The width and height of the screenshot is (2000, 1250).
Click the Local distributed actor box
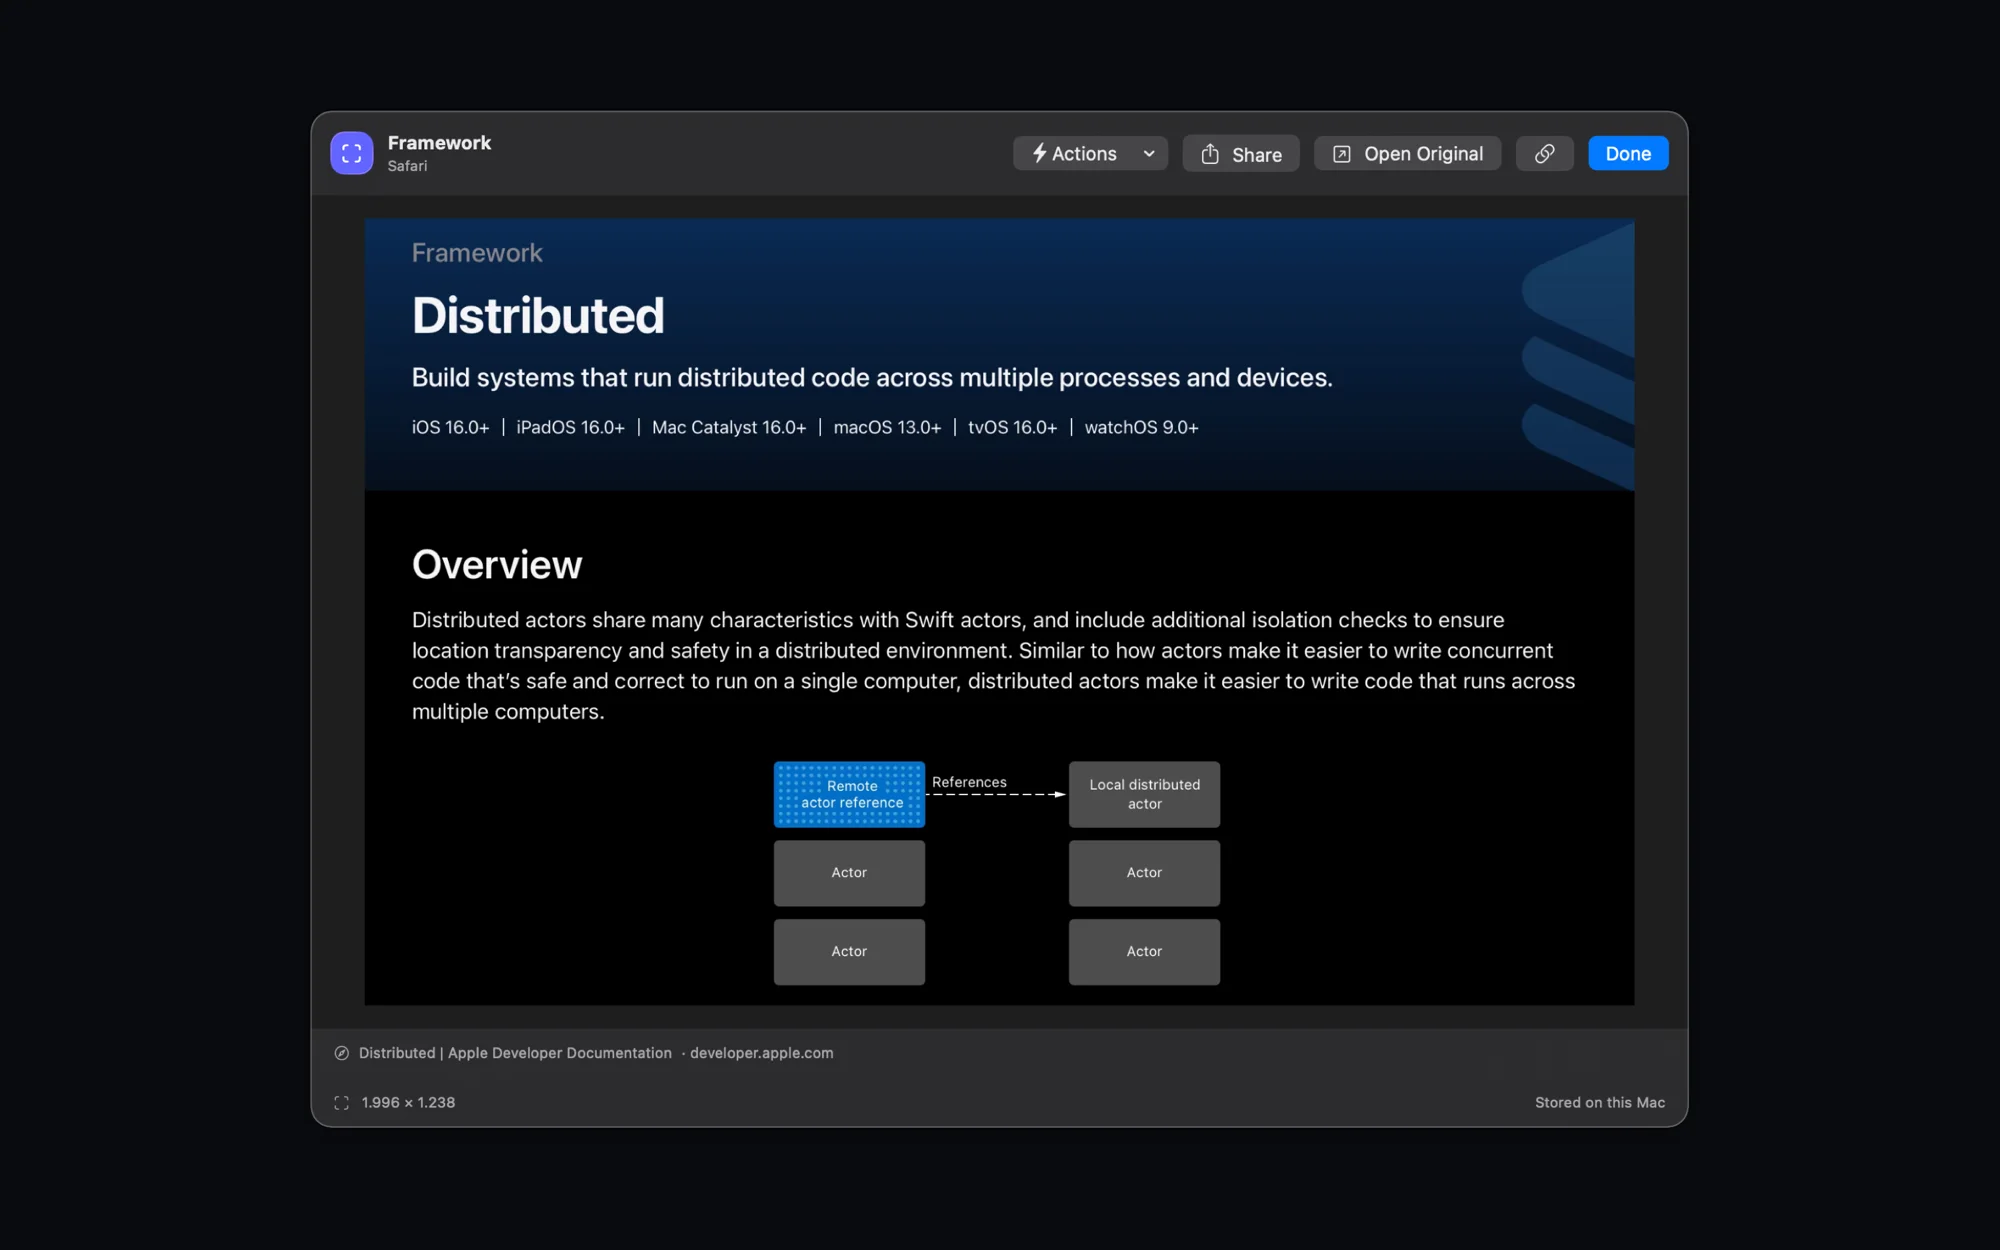[1144, 795]
